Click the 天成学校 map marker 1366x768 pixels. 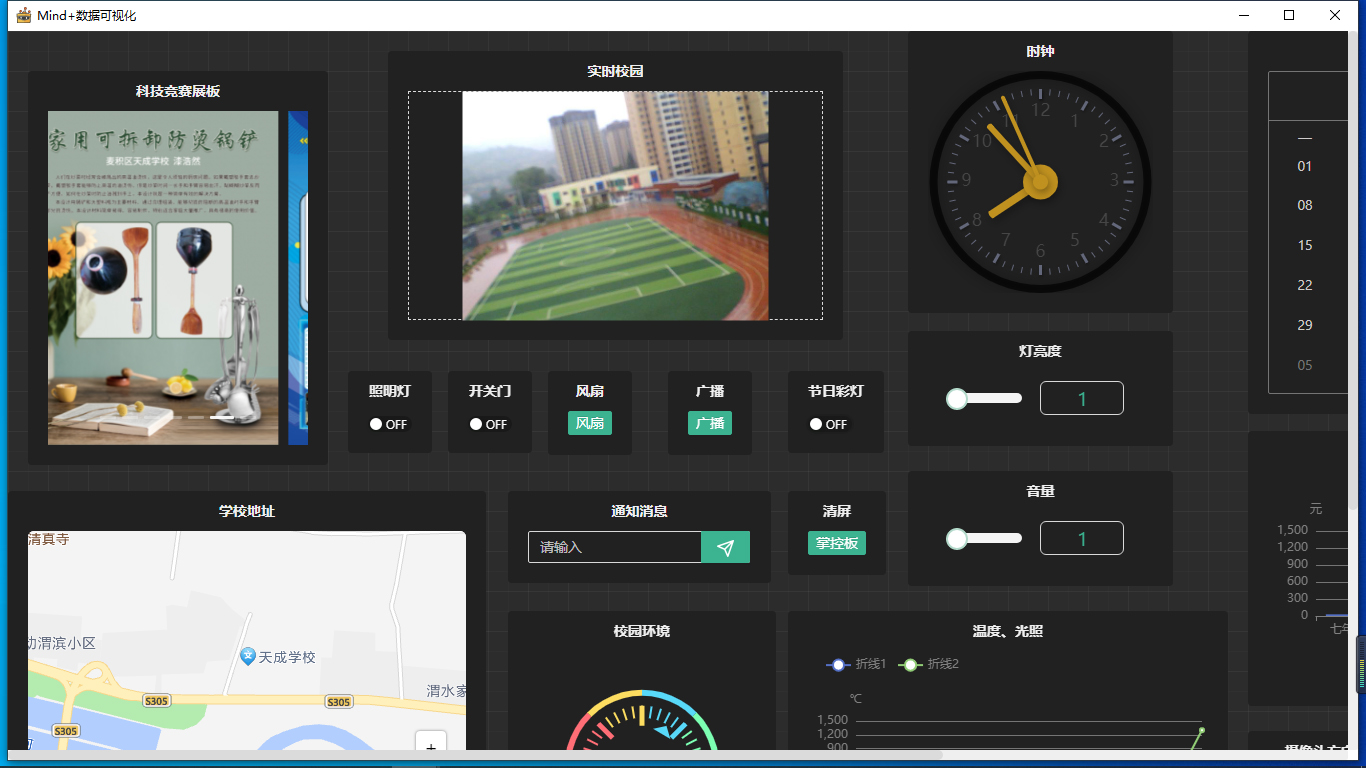(x=248, y=656)
